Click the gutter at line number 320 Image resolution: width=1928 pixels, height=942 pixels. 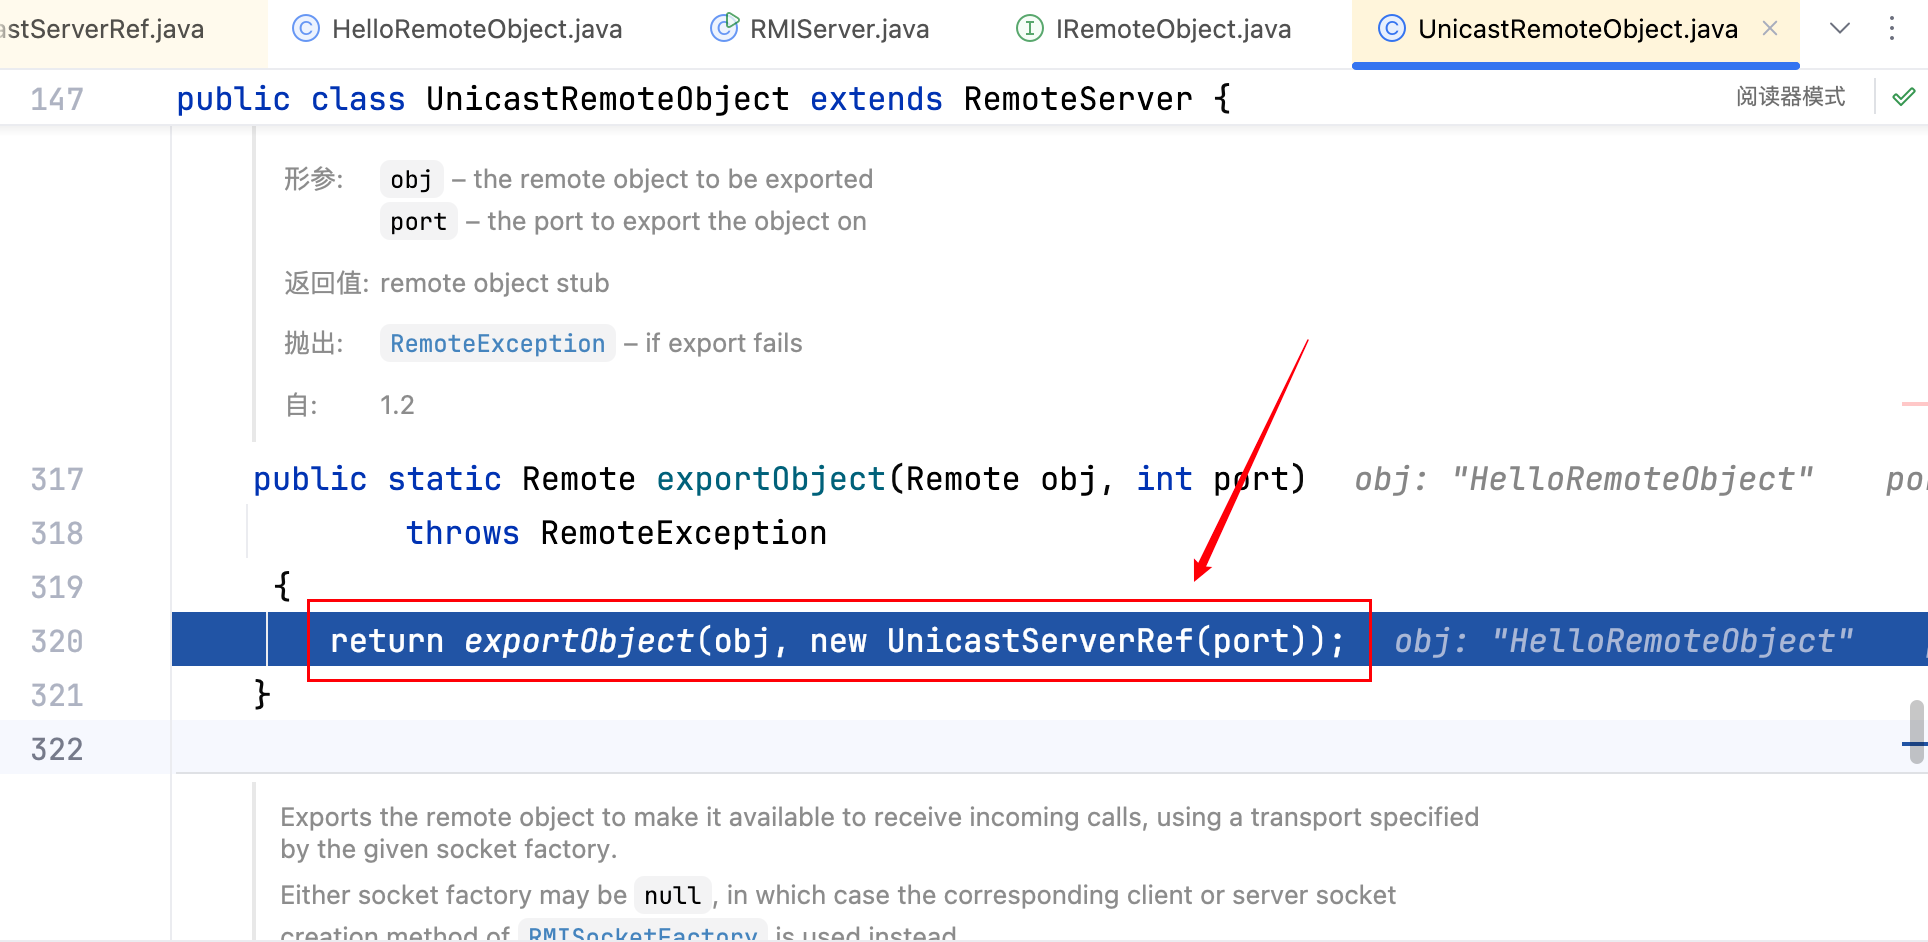[x=57, y=641]
